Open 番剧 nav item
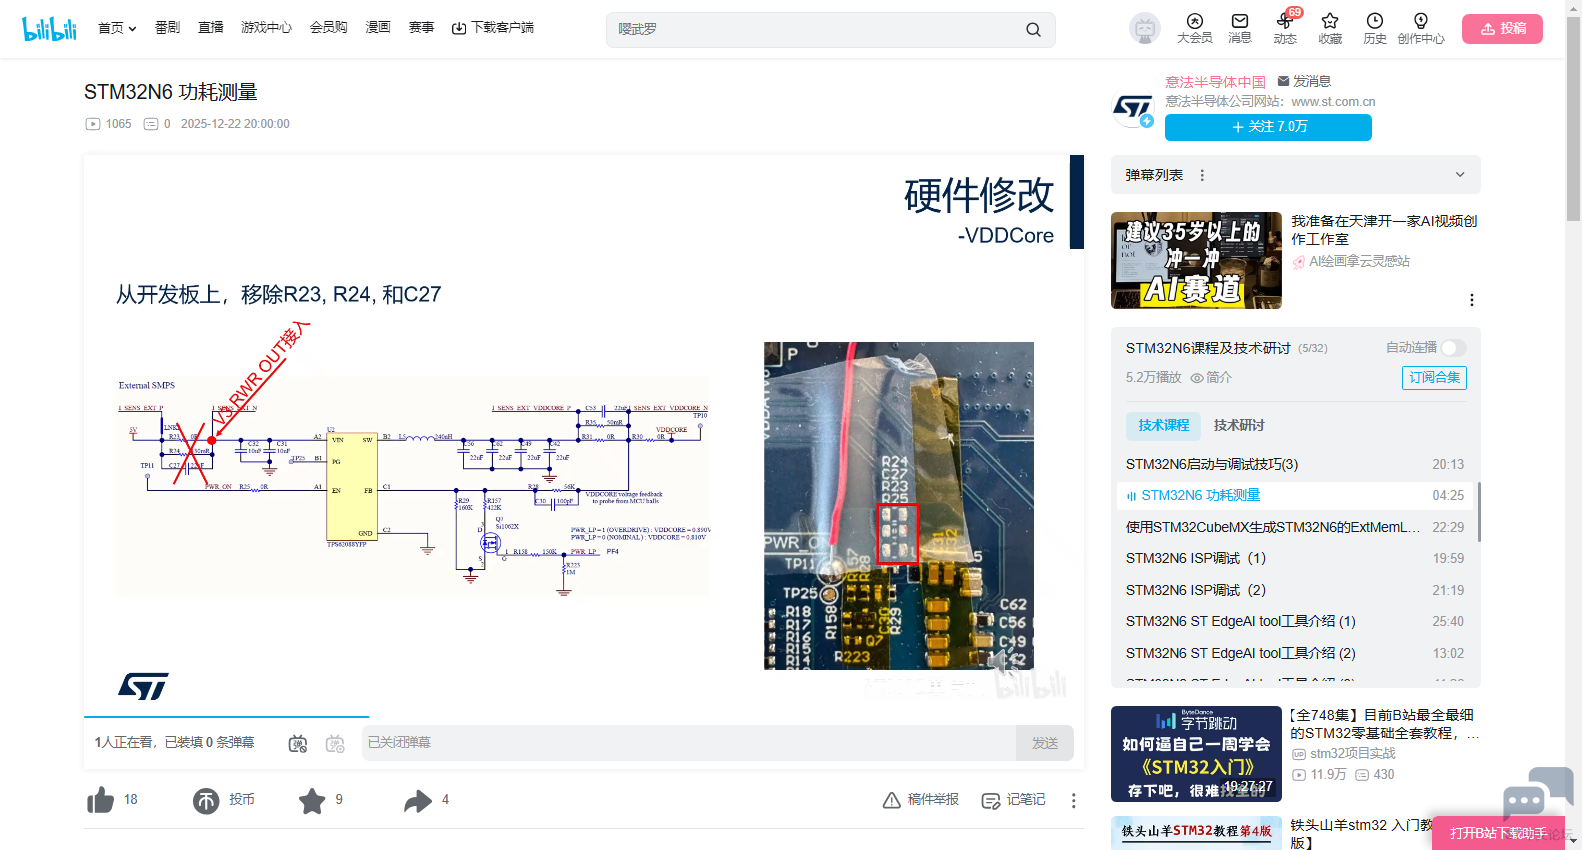The width and height of the screenshot is (1582, 850). [x=167, y=28]
